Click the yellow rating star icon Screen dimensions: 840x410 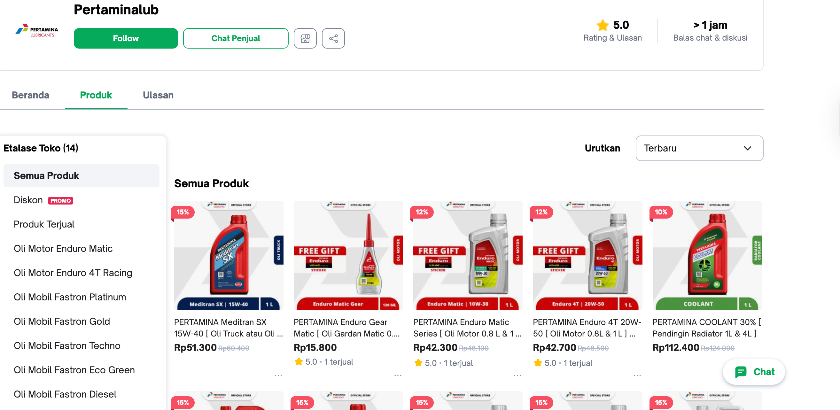point(602,25)
